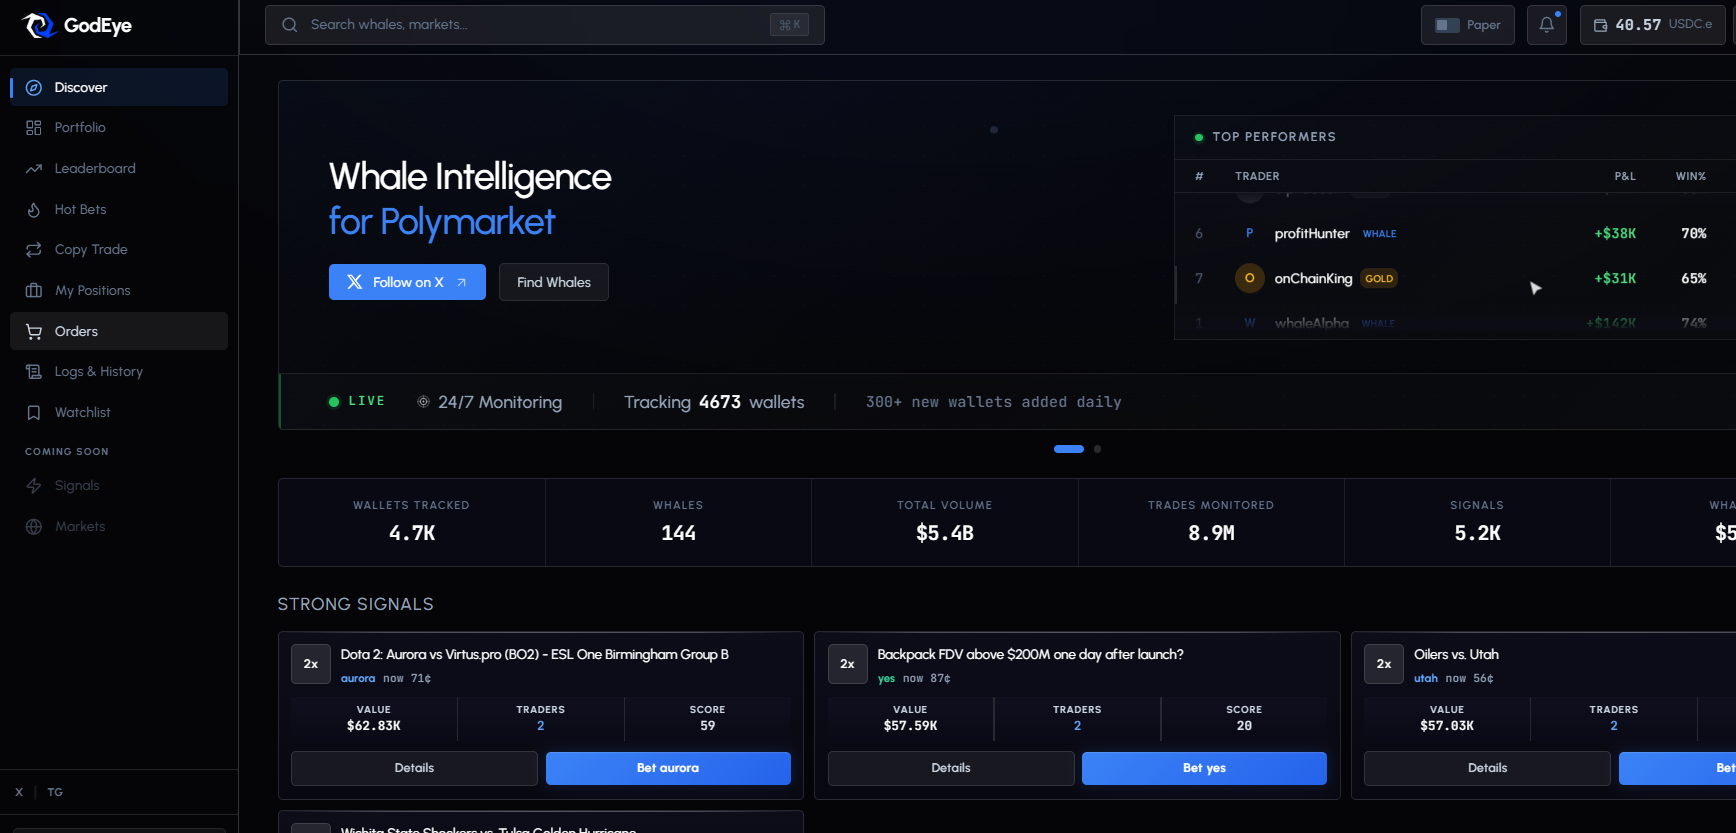Click the Signals 5.2K stat
The image size is (1736, 833).
[1477, 522]
